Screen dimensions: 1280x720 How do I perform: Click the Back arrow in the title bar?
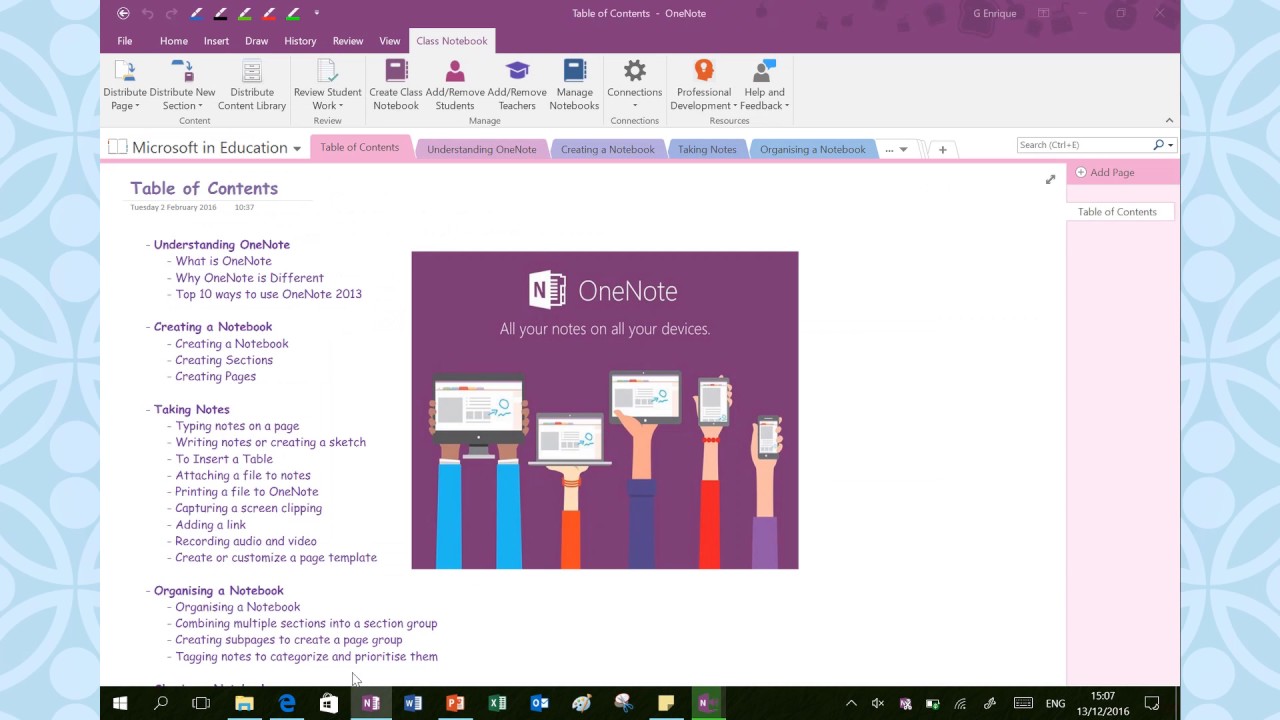pyautogui.click(x=123, y=13)
